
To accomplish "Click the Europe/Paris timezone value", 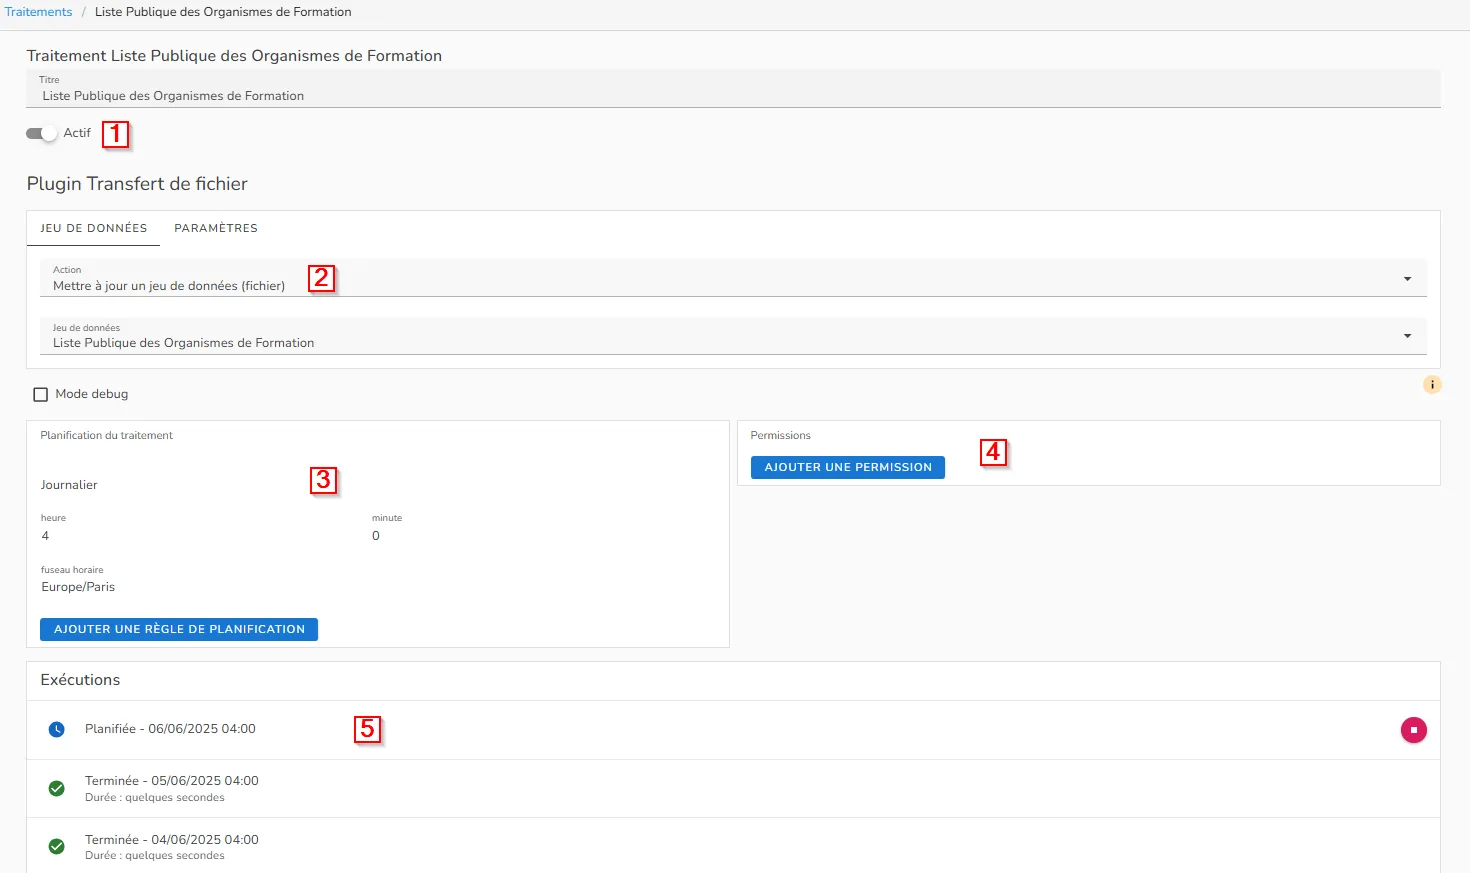I will coord(78,587).
